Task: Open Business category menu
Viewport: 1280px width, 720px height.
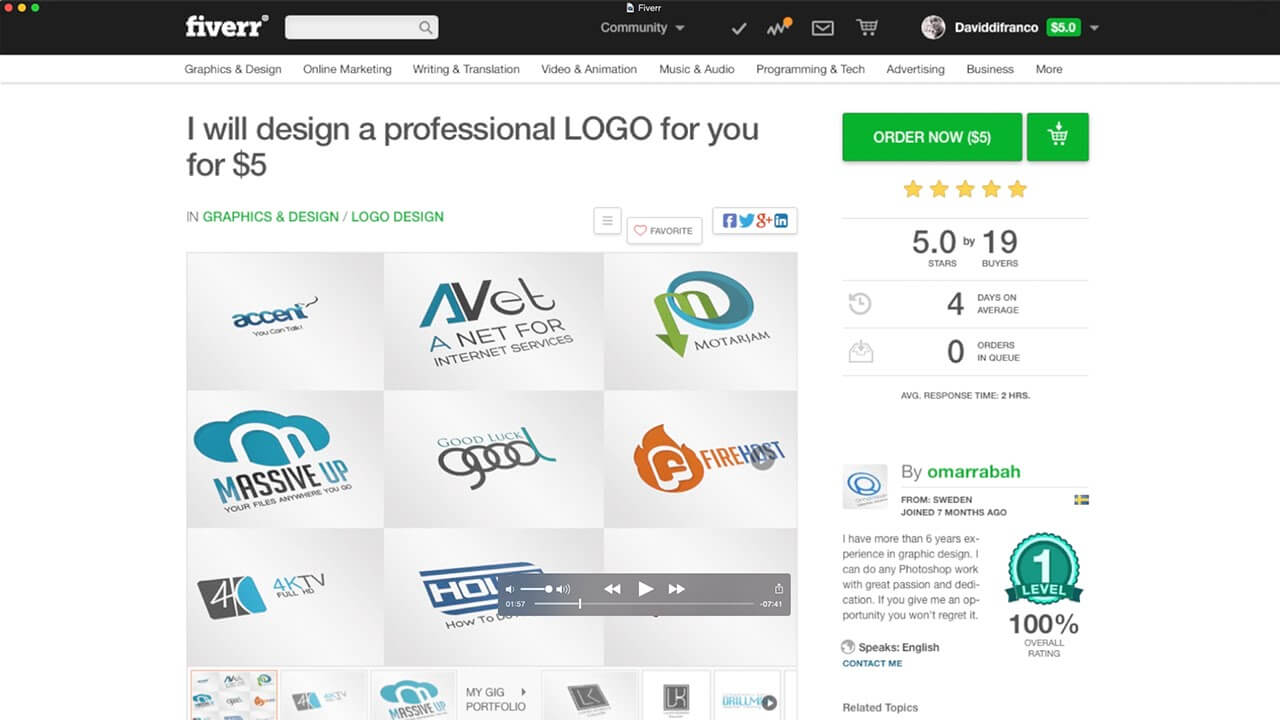Action: pos(990,69)
